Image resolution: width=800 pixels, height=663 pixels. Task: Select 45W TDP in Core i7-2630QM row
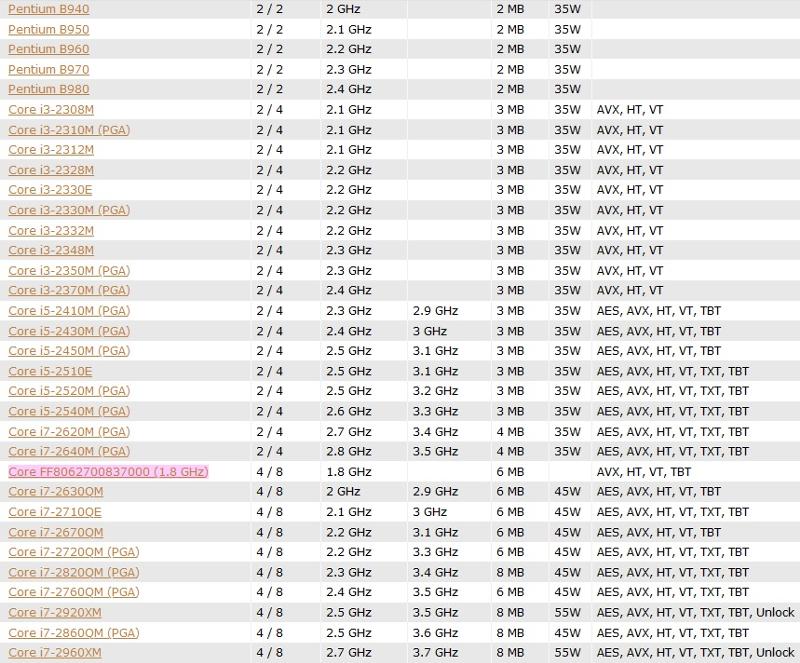[x=567, y=491]
